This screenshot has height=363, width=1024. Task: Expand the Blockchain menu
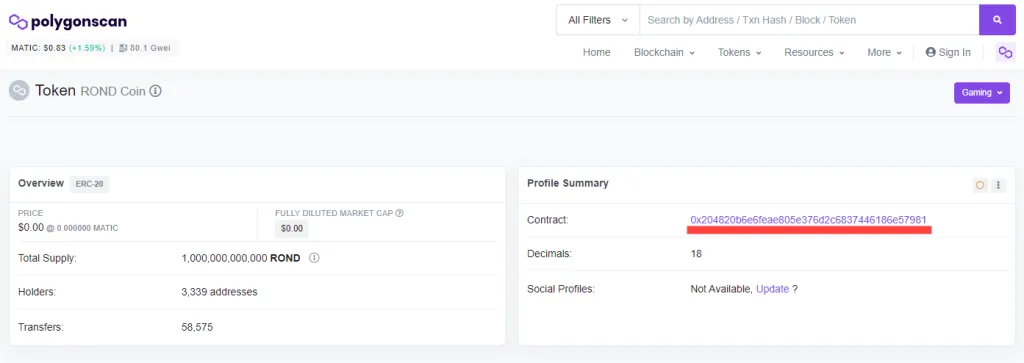pos(664,52)
